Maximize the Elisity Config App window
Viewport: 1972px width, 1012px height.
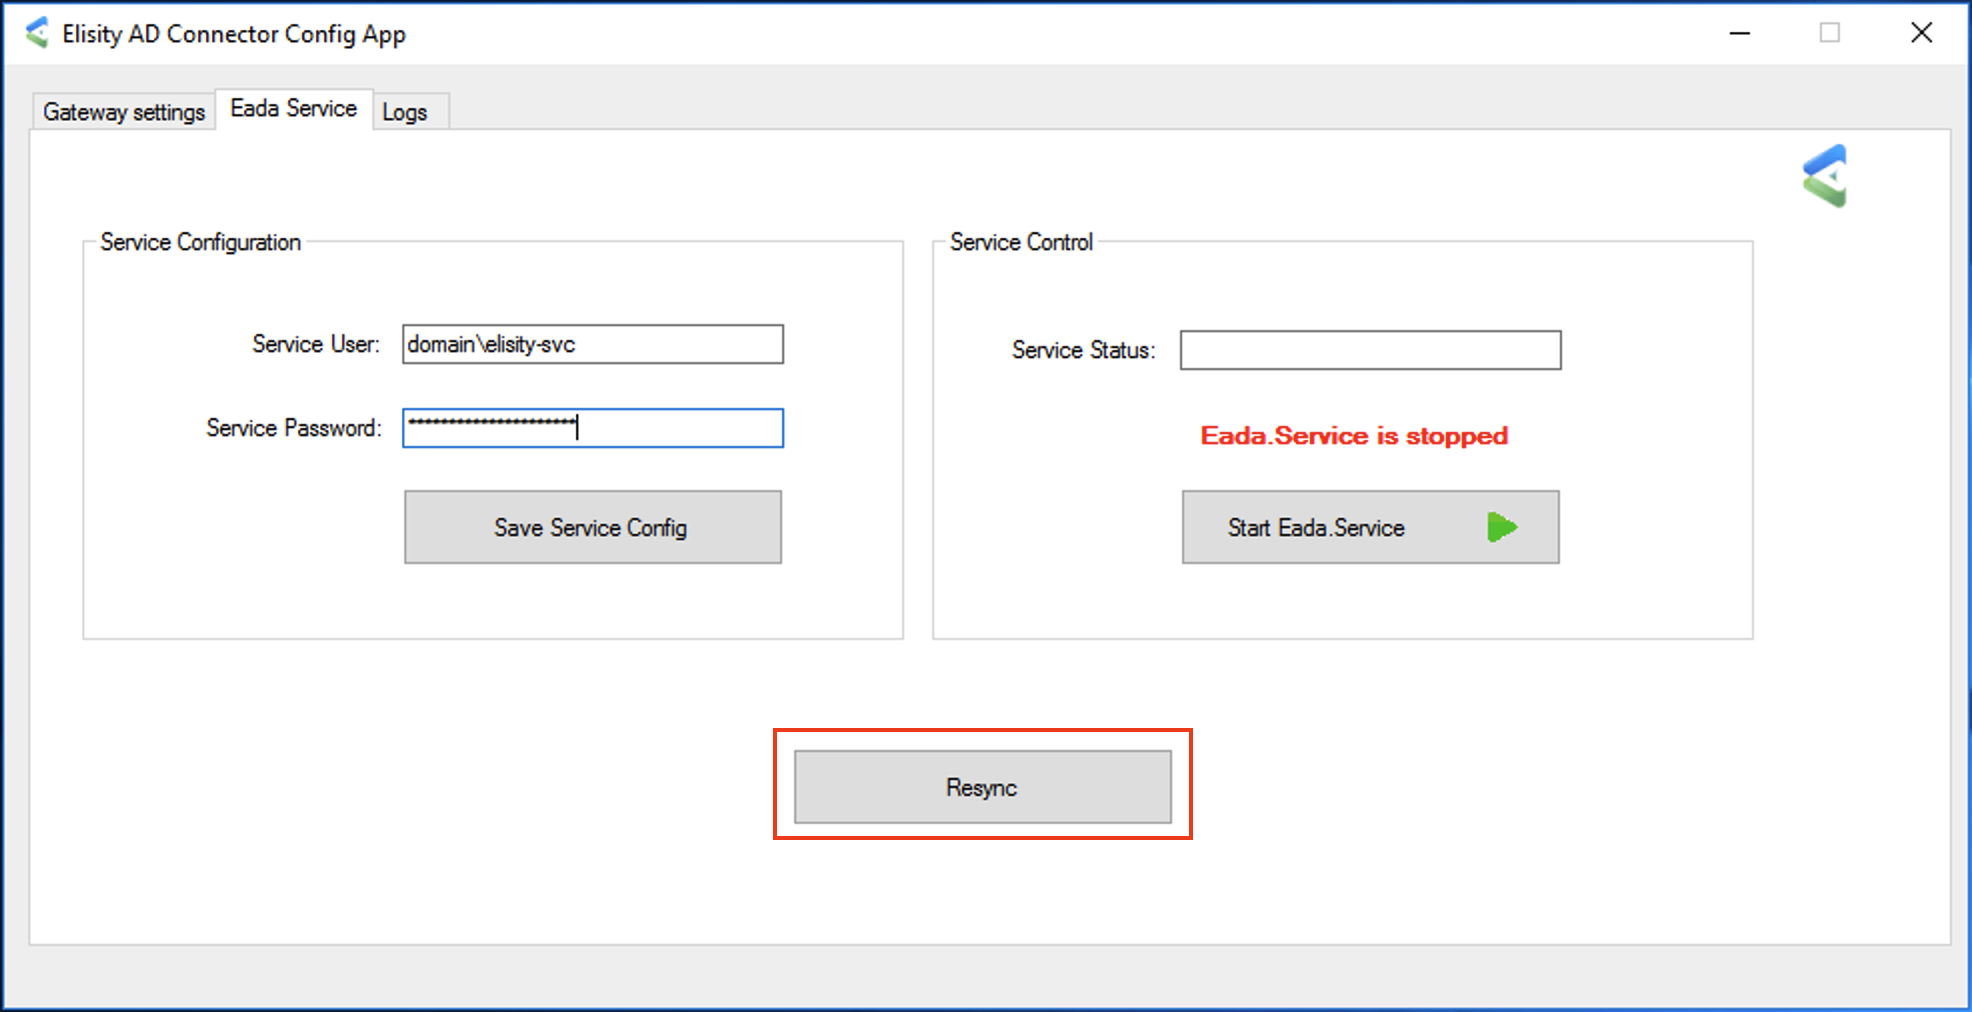pyautogui.click(x=1830, y=33)
